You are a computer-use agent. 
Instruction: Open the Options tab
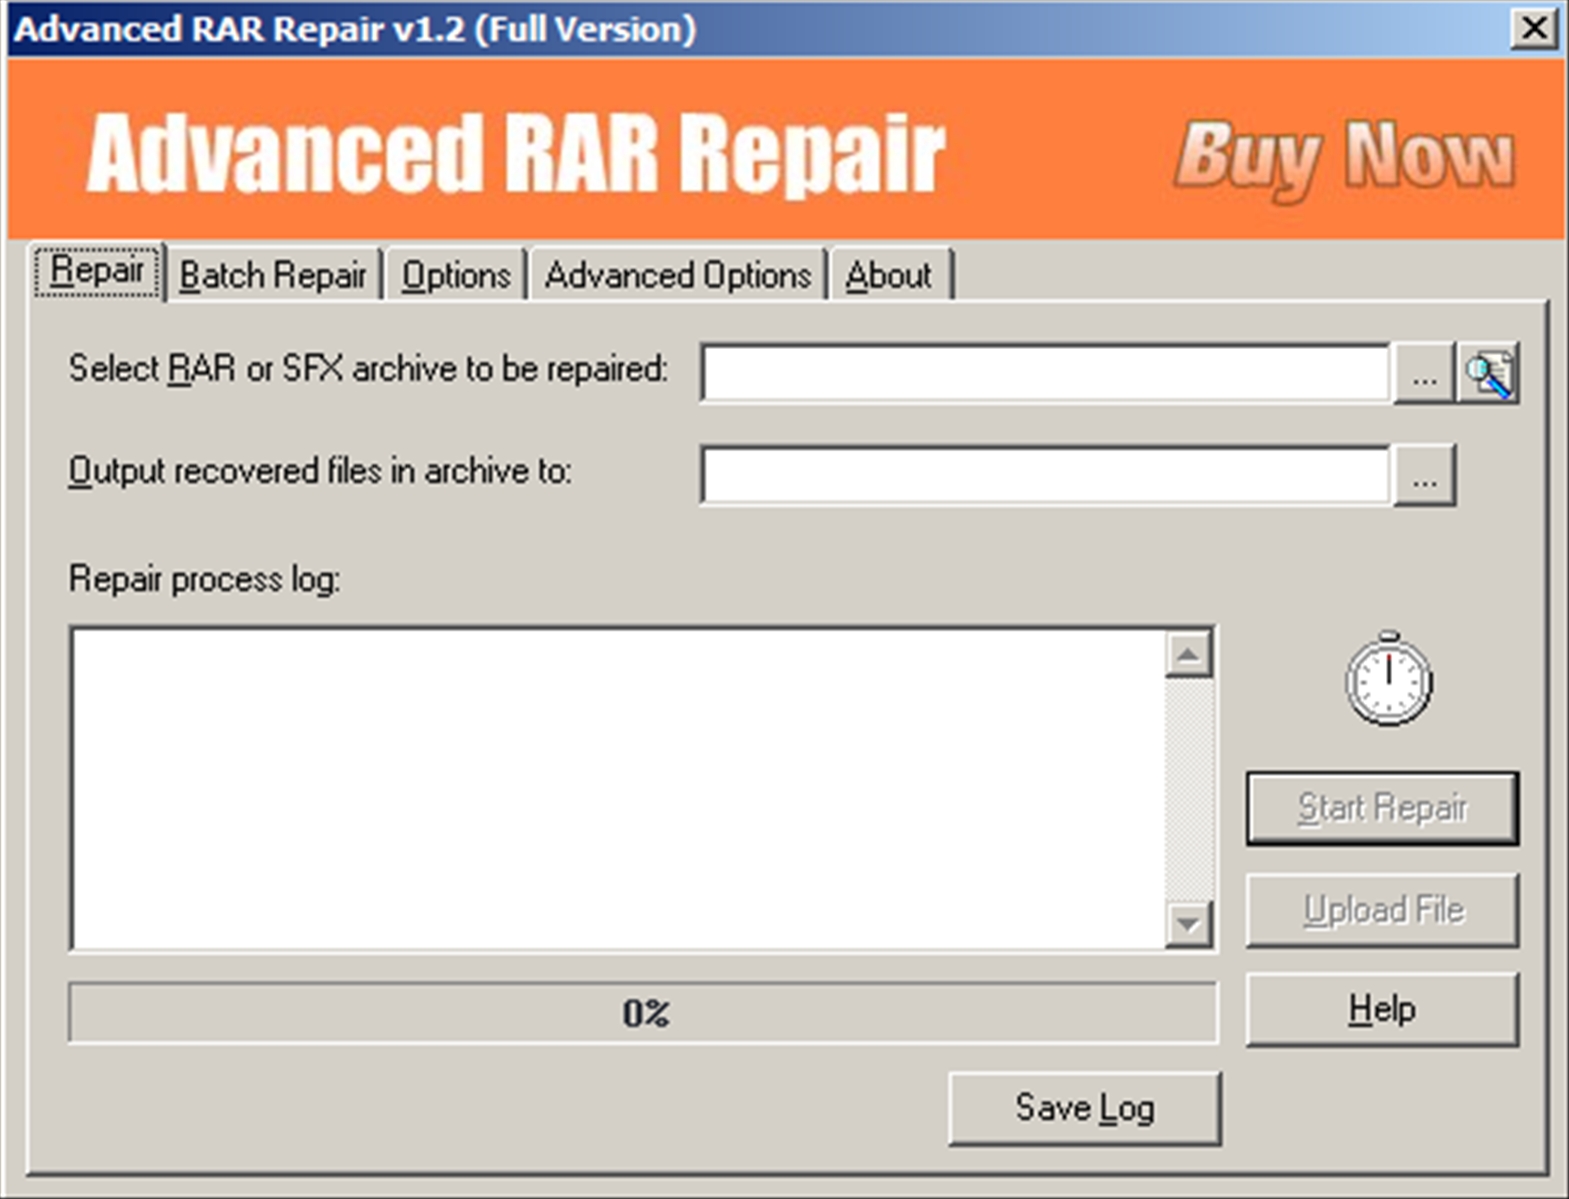tap(456, 275)
